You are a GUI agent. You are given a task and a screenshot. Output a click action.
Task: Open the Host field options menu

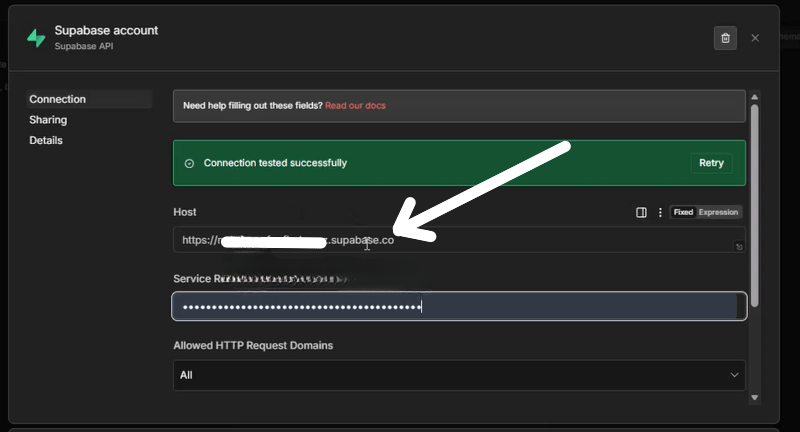click(x=660, y=212)
